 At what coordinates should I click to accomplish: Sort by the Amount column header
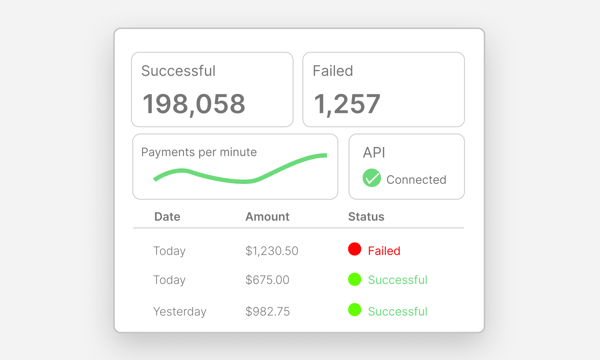(267, 217)
